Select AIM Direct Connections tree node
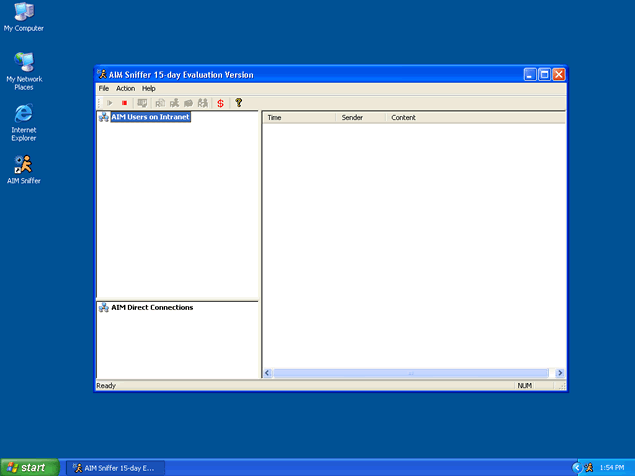Image resolution: width=635 pixels, height=476 pixels. pyautogui.click(x=152, y=307)
